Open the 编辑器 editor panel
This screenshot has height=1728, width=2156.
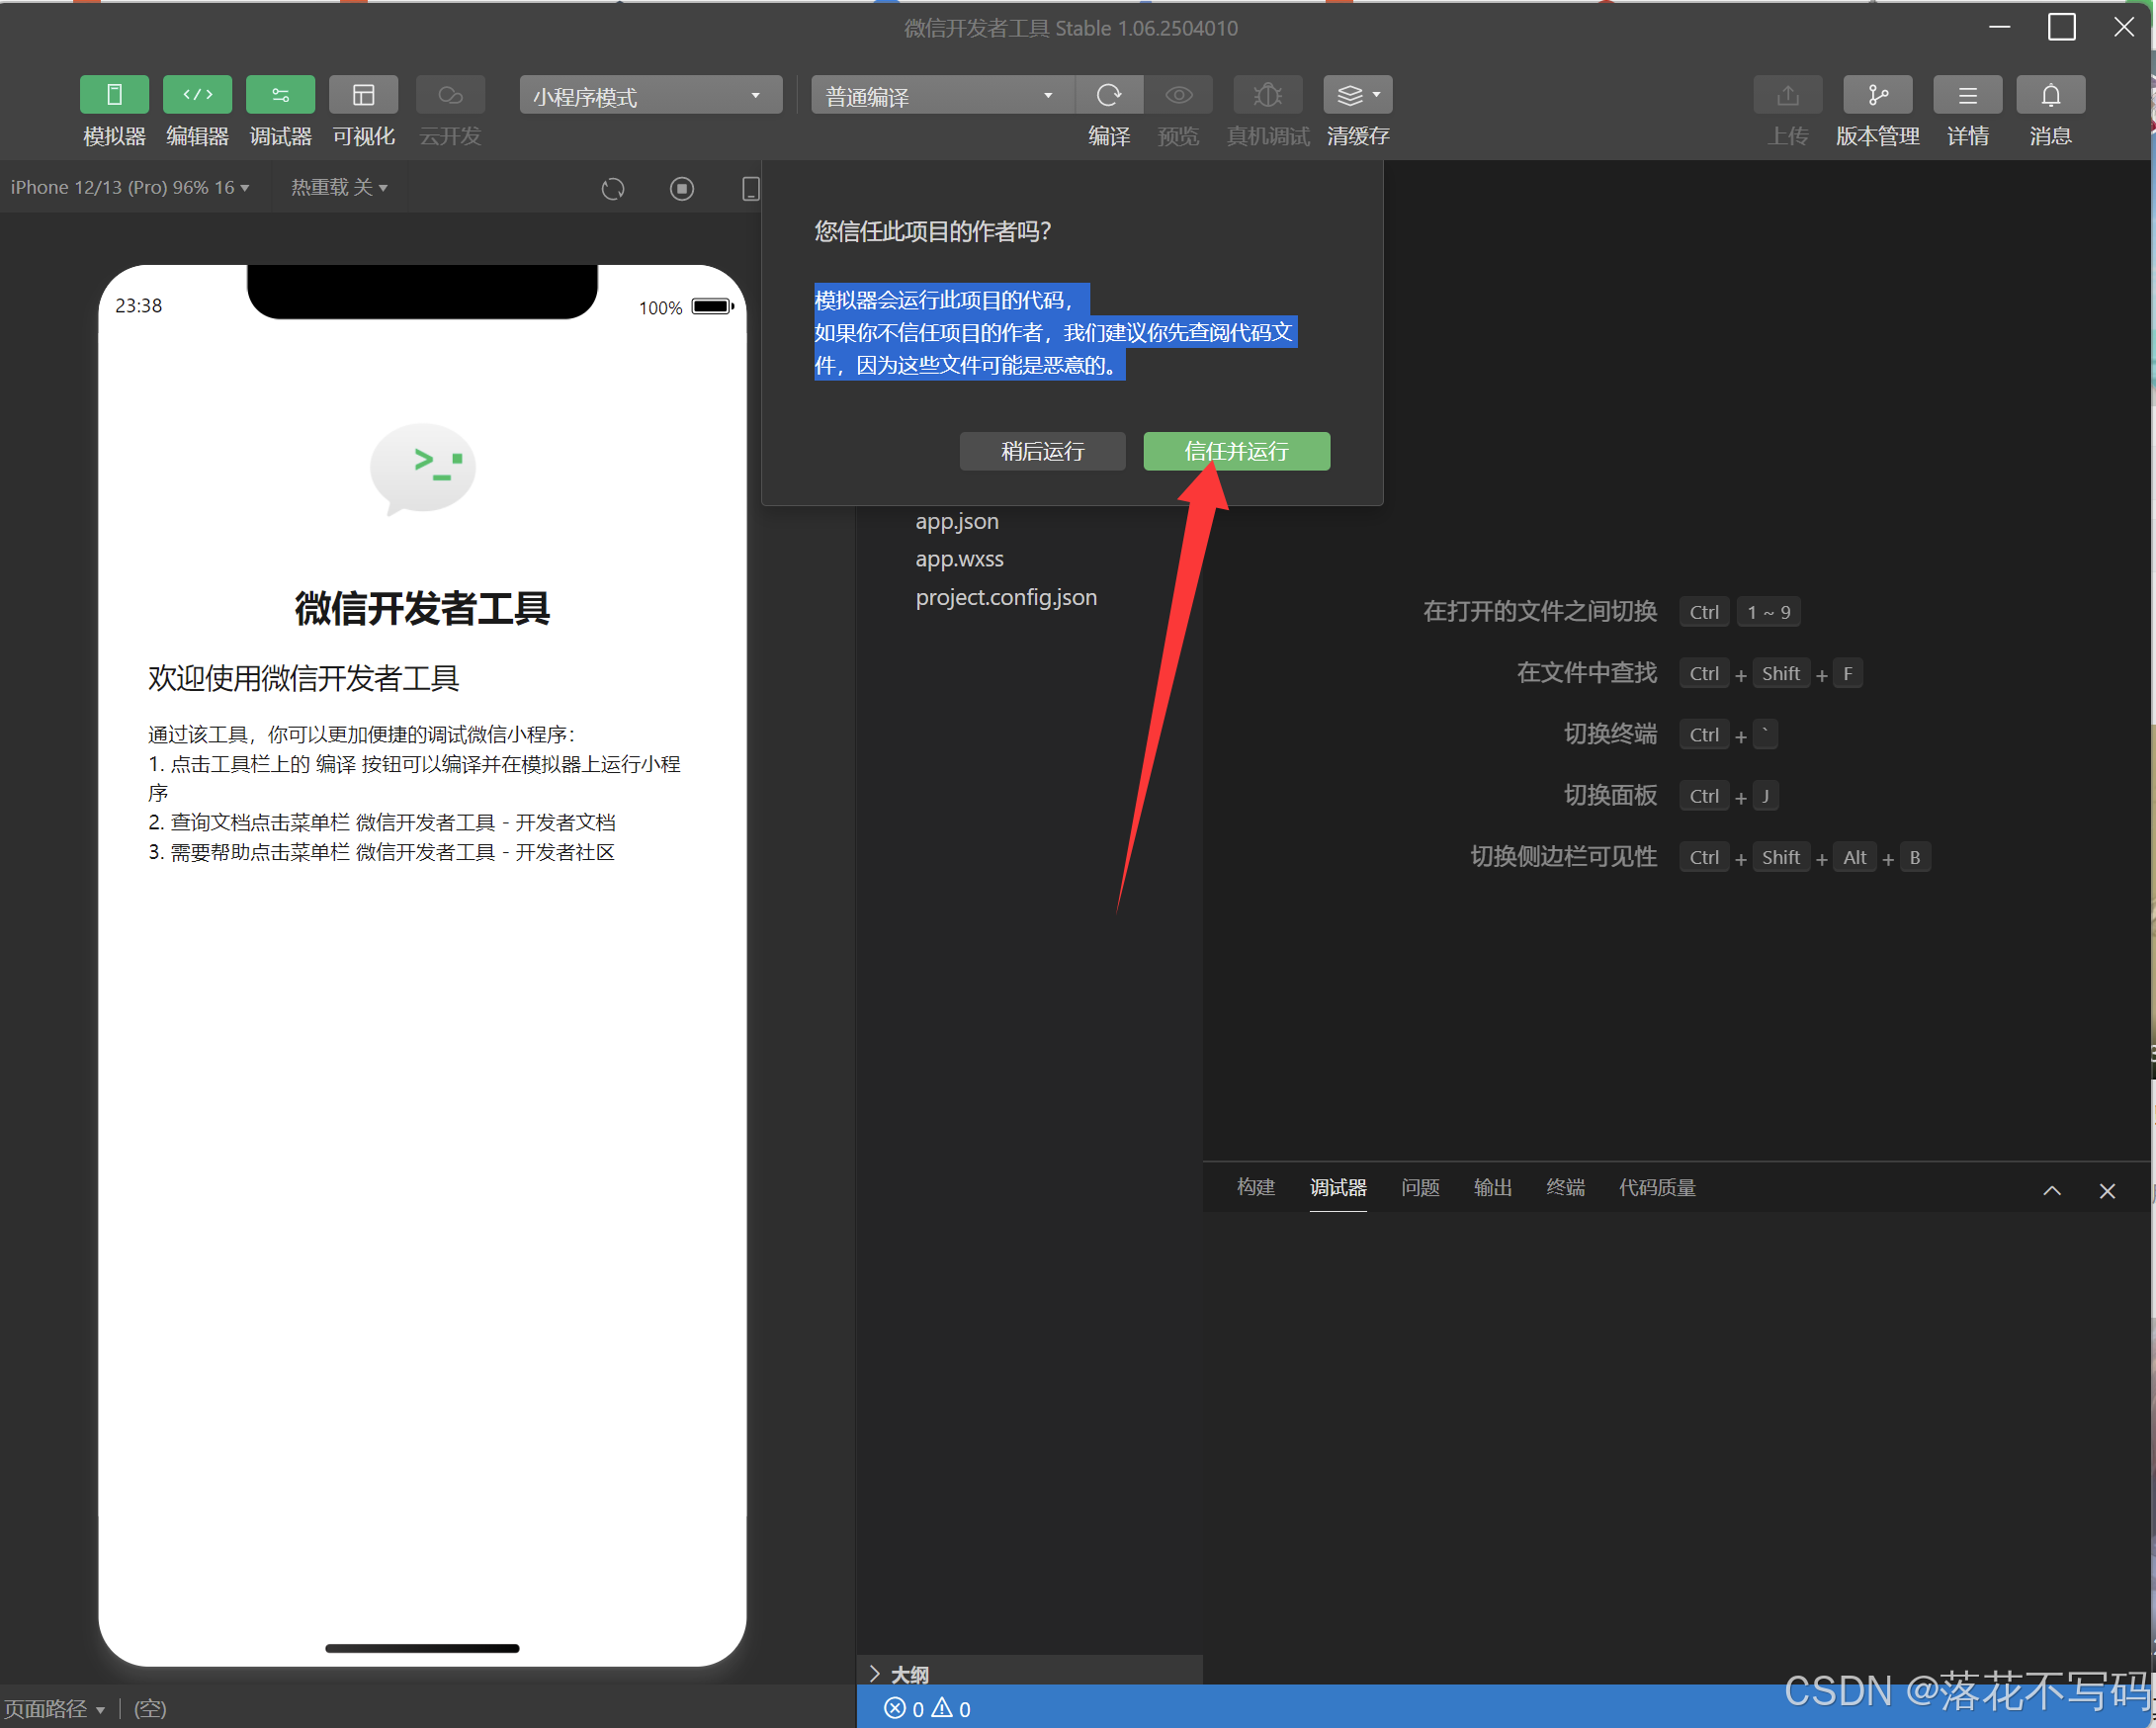(x=197, y=110)
